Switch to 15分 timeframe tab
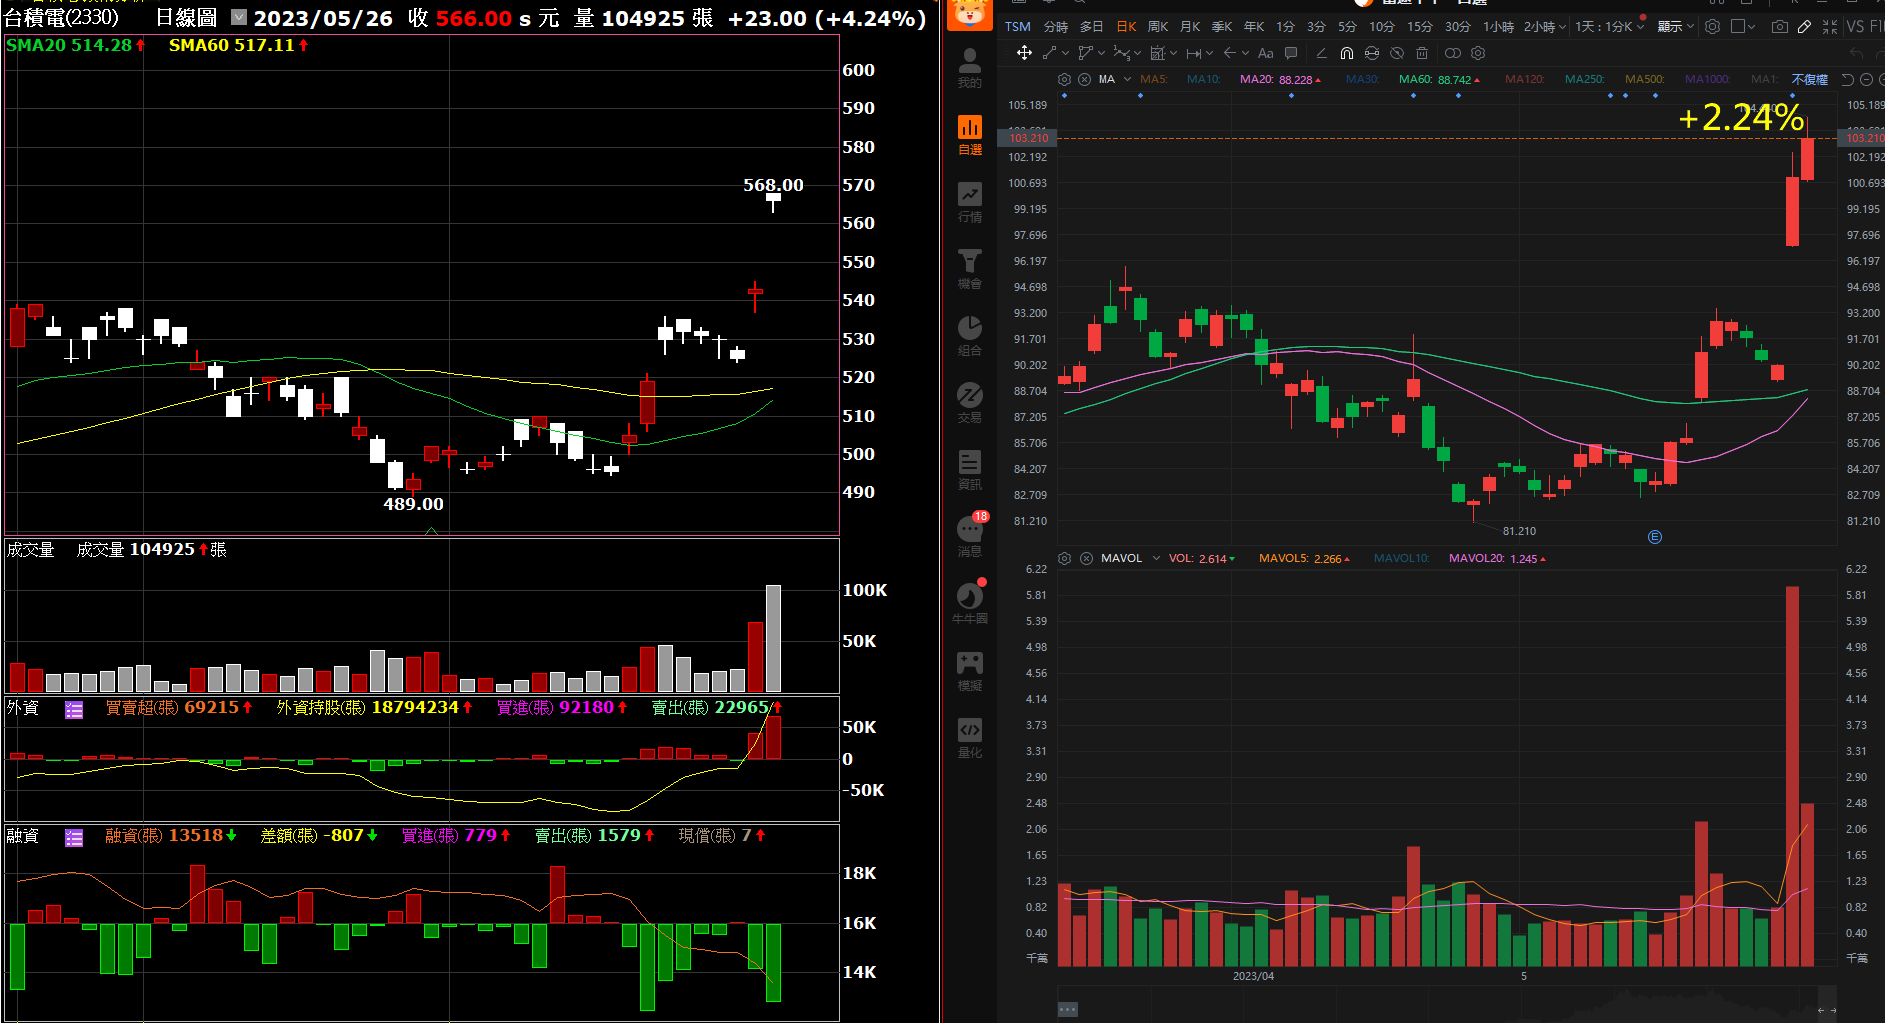Screen dimensions: 1885x1023 coord(1419,27)
